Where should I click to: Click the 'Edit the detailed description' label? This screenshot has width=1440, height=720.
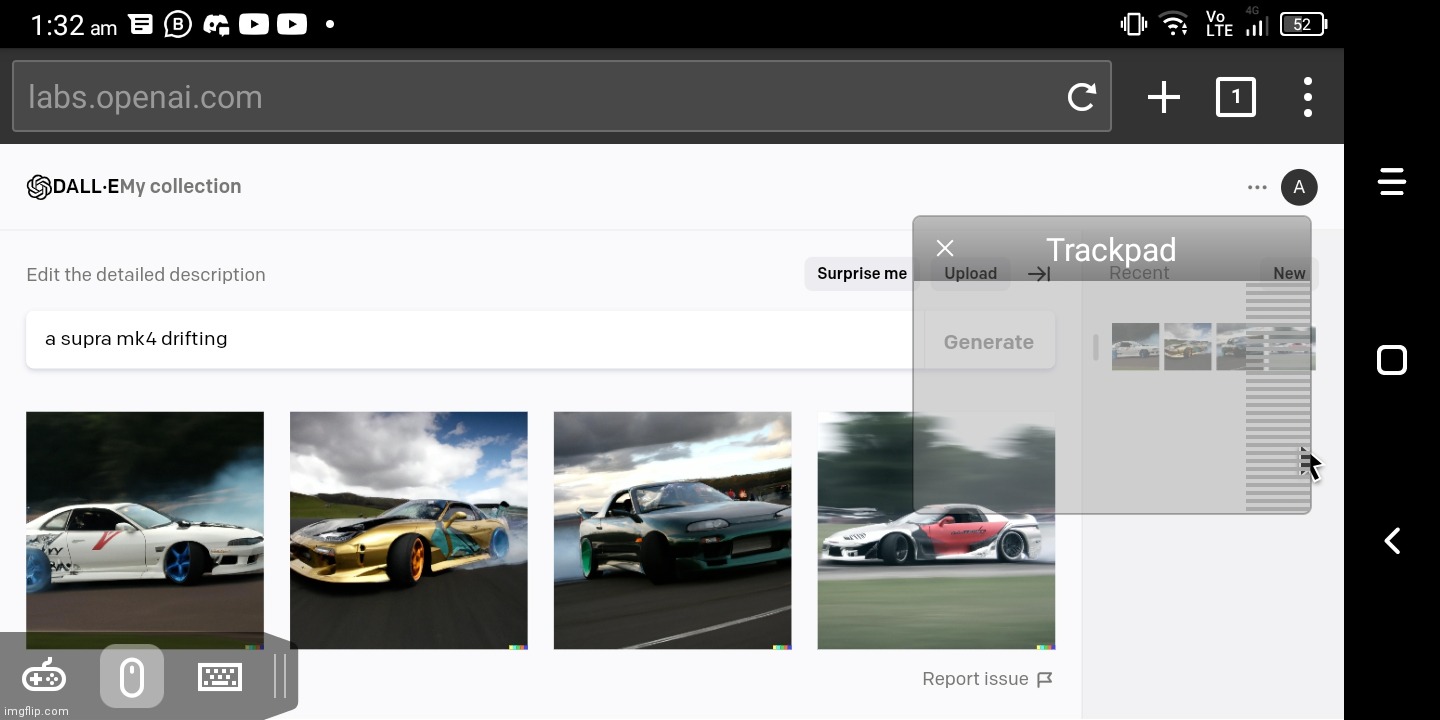146,275
